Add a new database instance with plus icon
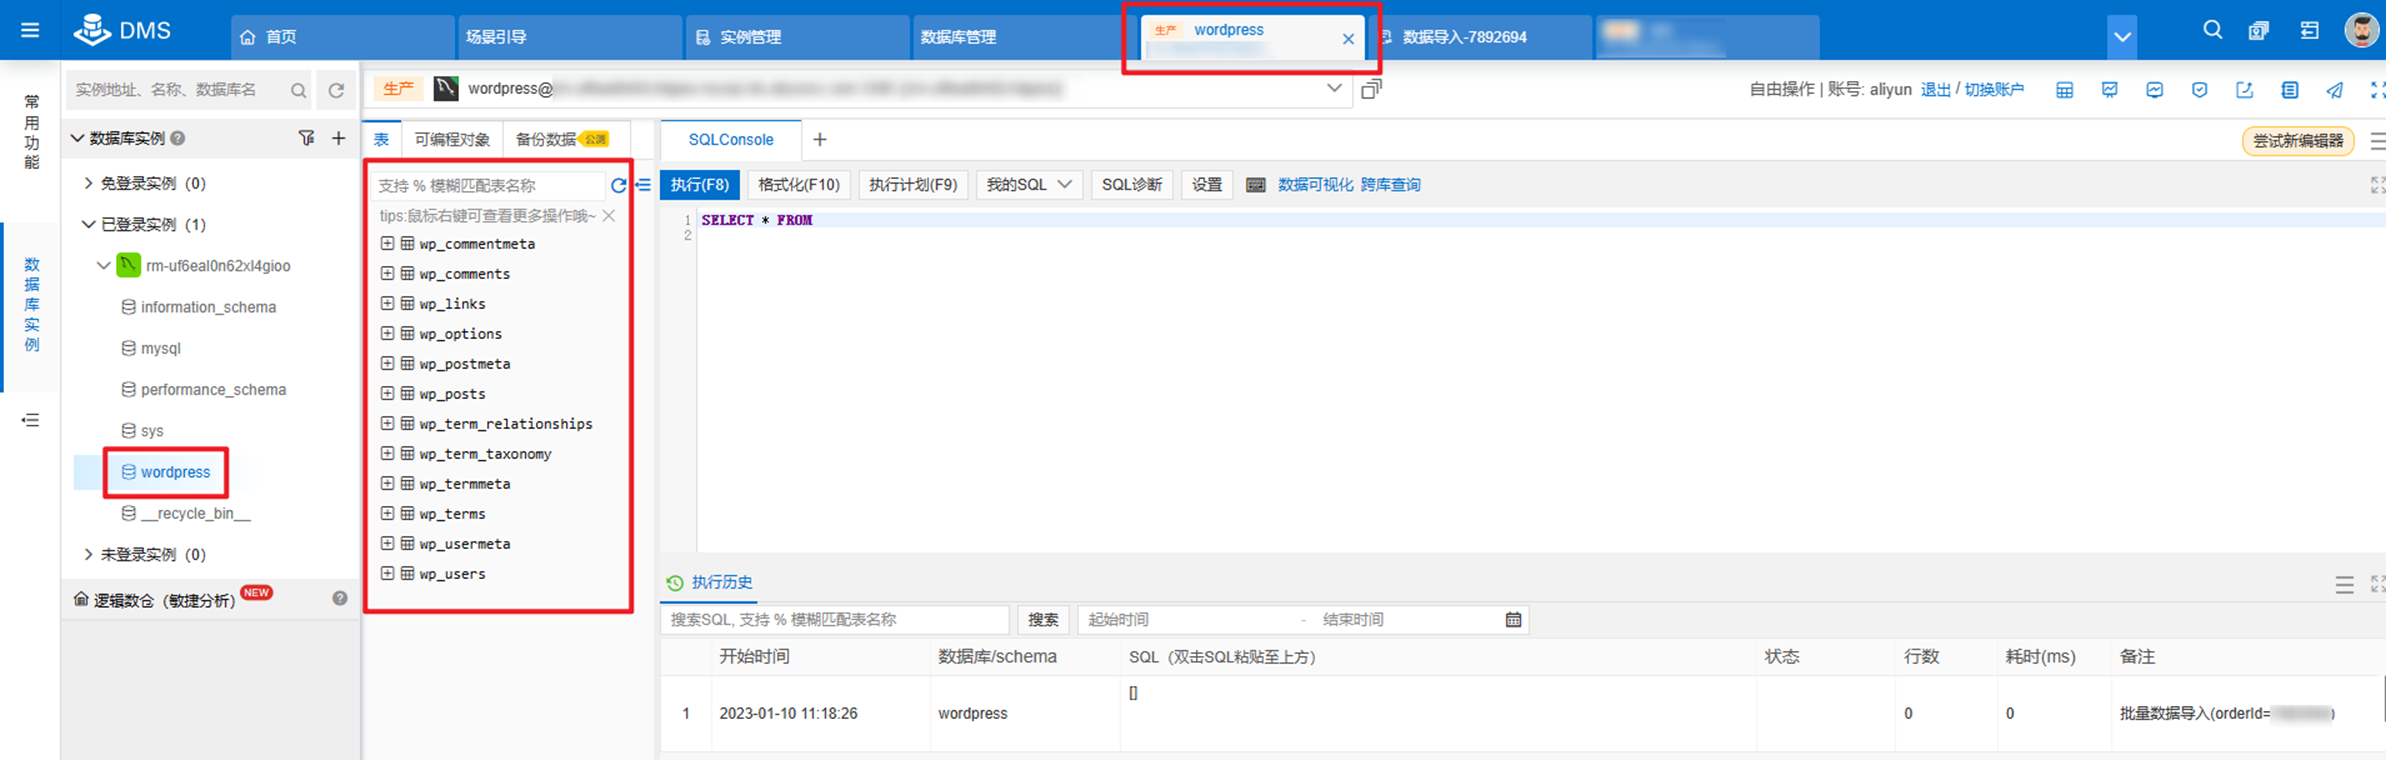This screenshot has height=760, width=2386. coord(339,138)
